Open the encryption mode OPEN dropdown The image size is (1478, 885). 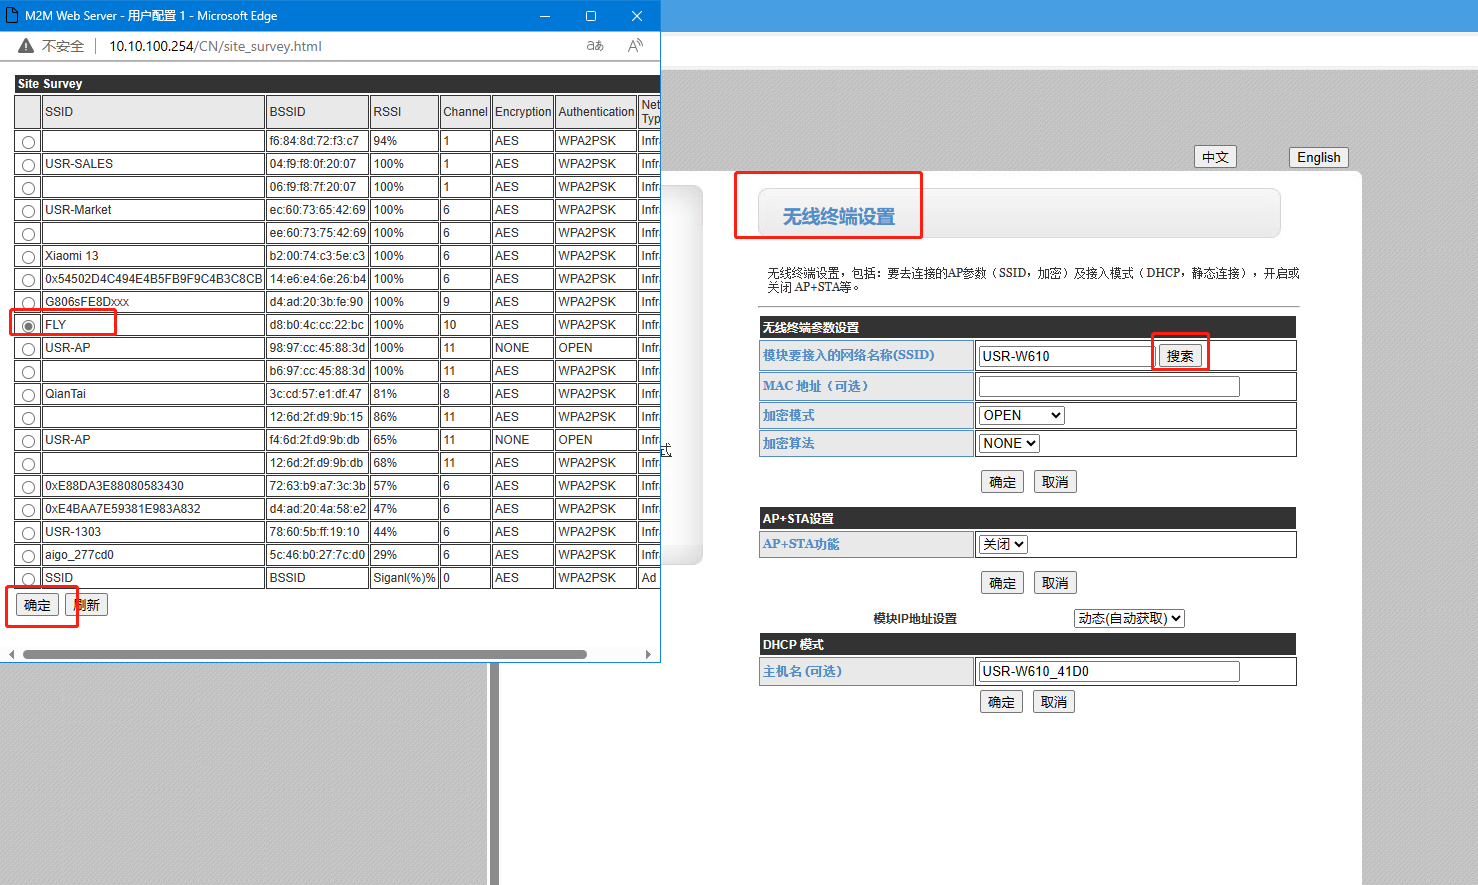[x=1021, y=415]
